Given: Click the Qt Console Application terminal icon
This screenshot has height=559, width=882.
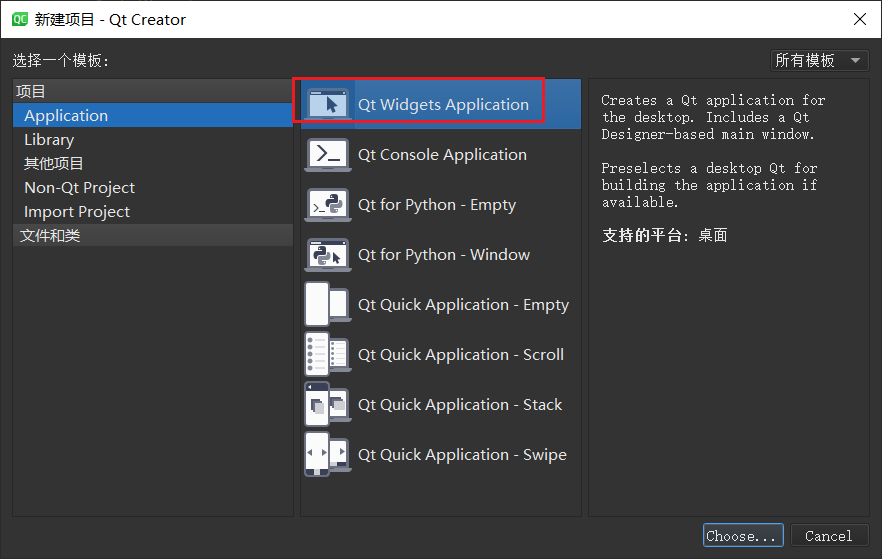Looking at the screenshot, I should coord(328,155).
